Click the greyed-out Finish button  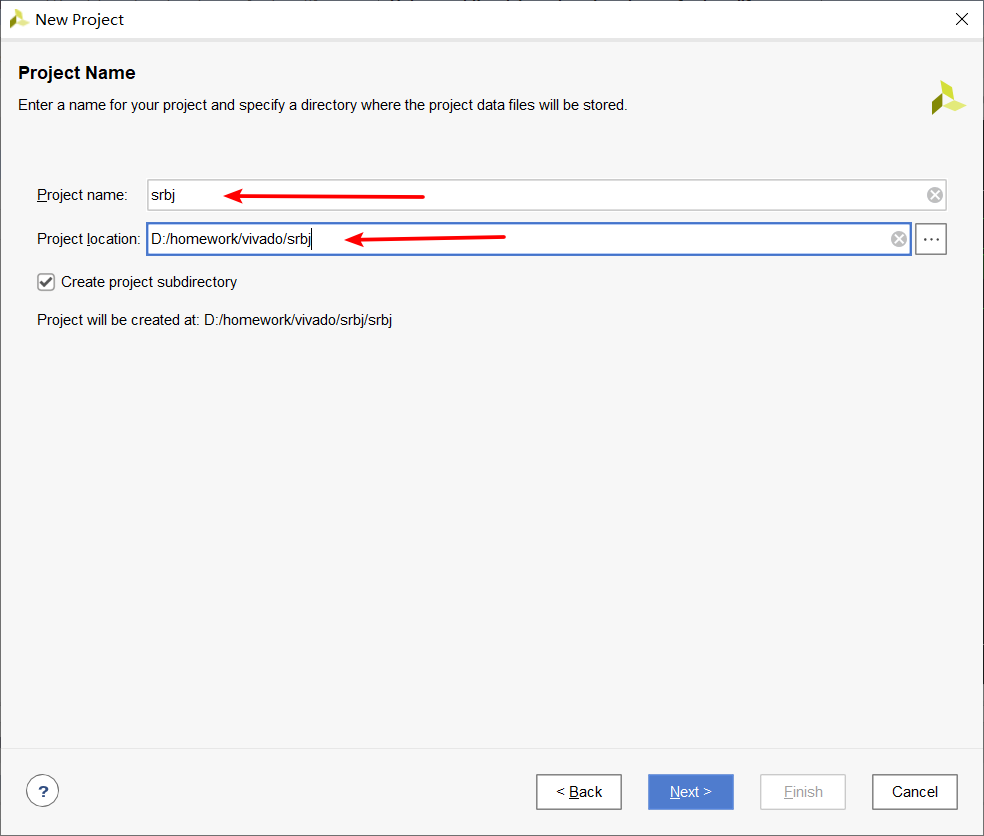tap(803, 792)
